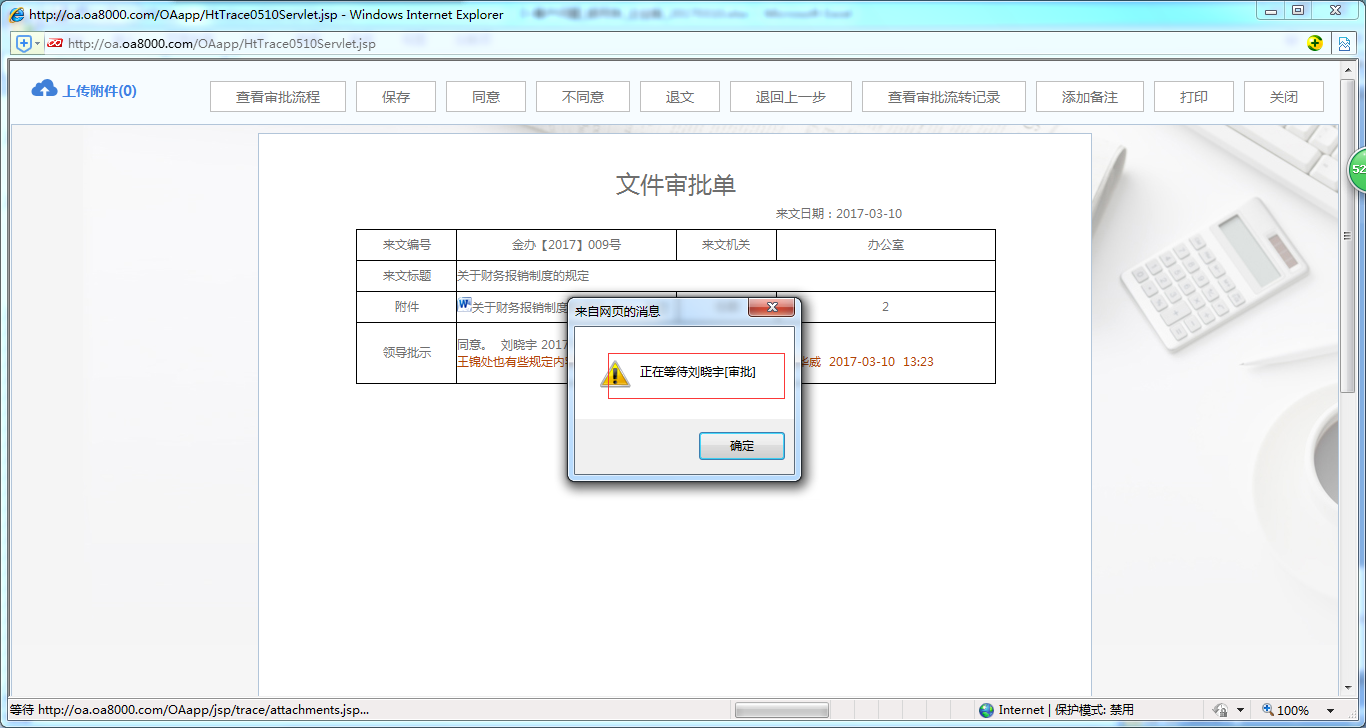Click the 添加备注 button
The height and width of the screenshot is (728, 1366).
[1090, 97]
